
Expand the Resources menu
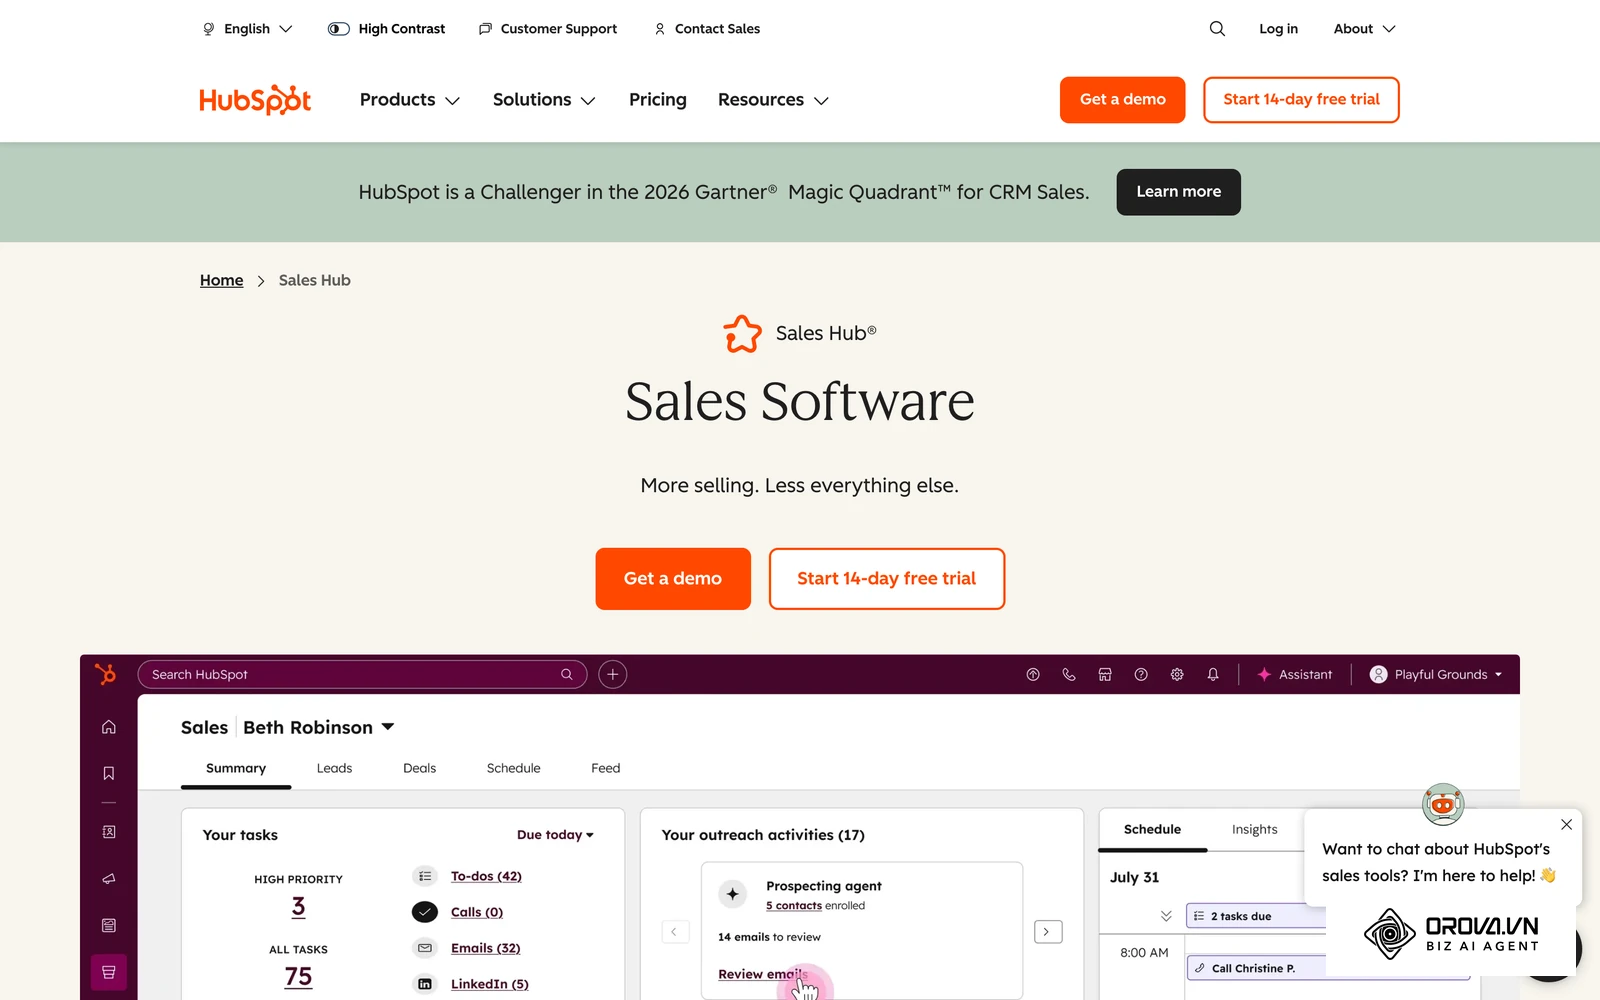(x=773, y=100)
